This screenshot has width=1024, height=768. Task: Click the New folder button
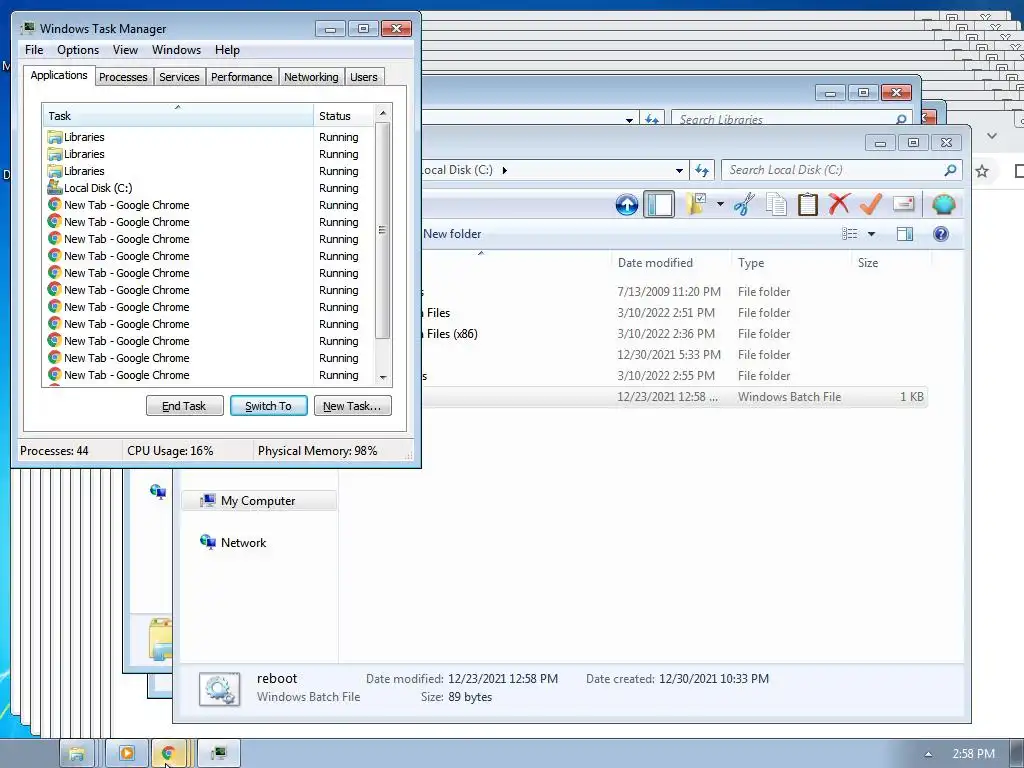452,234
